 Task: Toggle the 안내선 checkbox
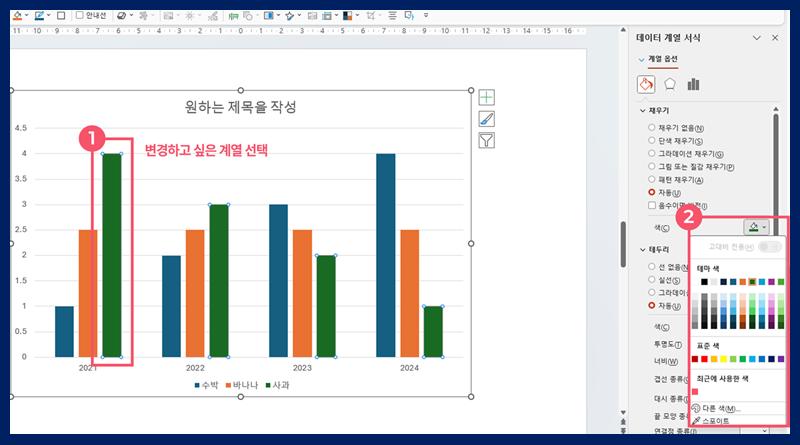click(x=80, y=15)
